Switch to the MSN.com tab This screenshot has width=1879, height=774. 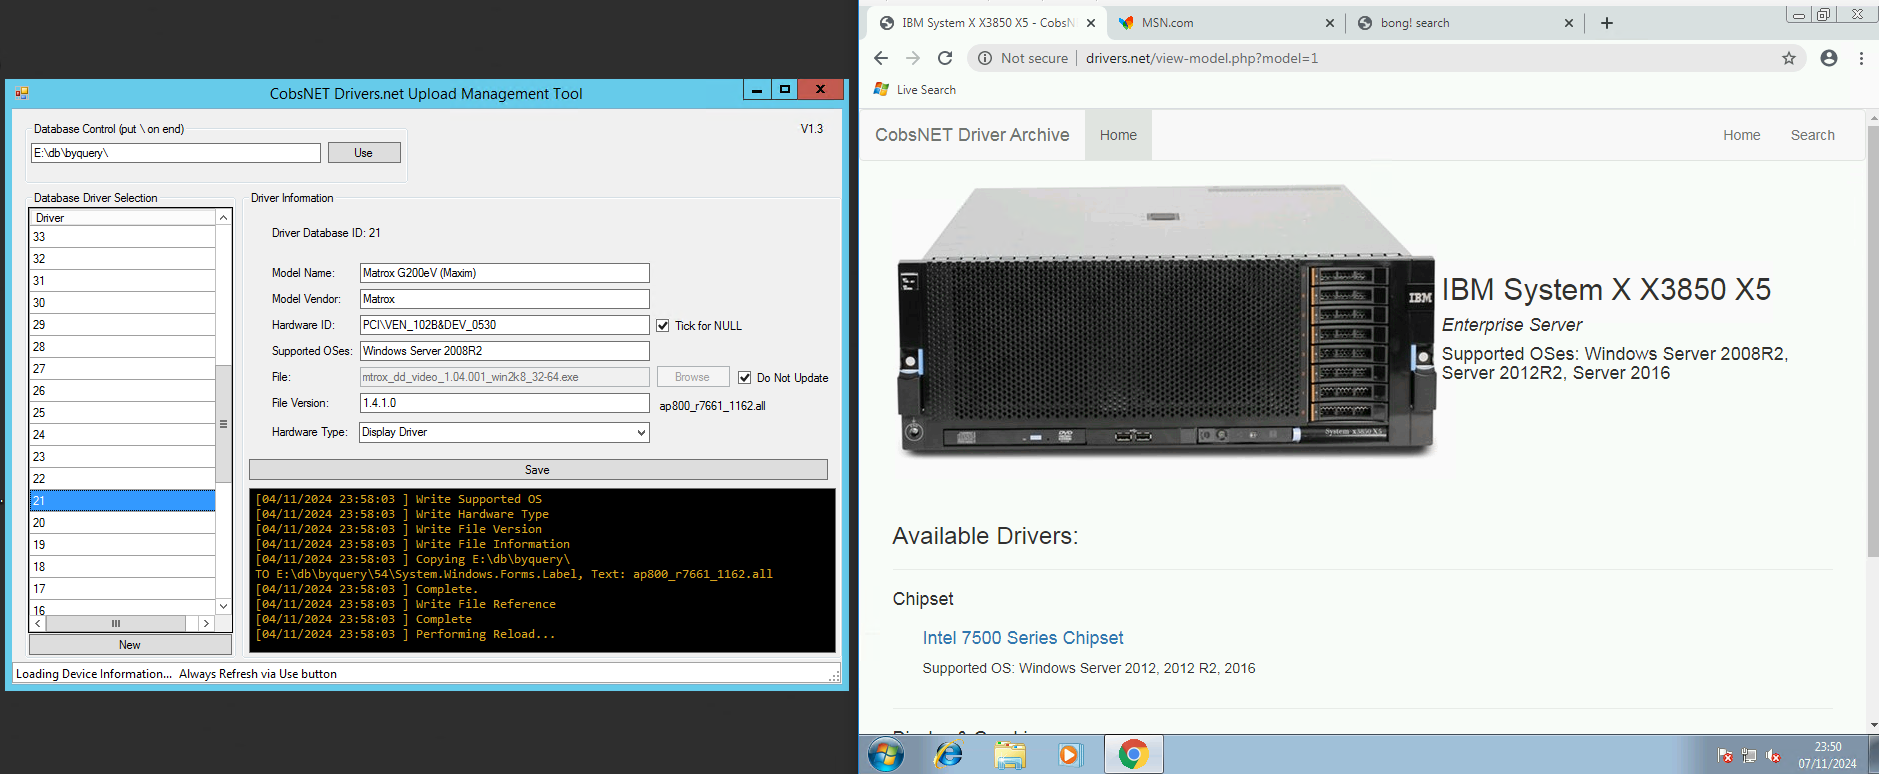pyautogui.click(x=1167, y=23)
